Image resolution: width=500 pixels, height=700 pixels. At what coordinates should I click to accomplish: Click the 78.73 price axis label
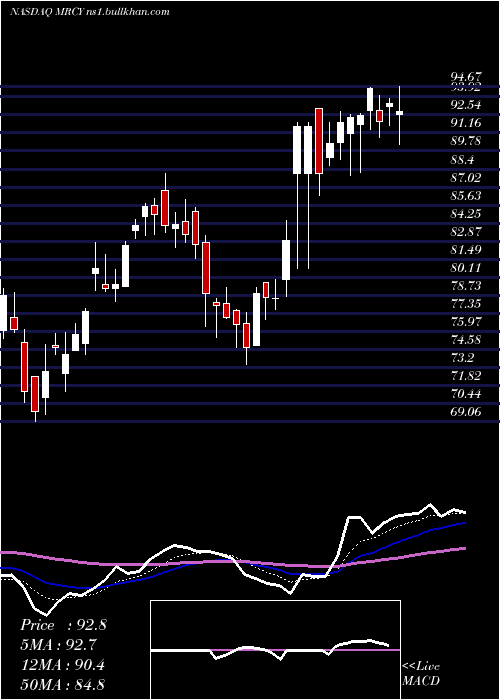466,286
